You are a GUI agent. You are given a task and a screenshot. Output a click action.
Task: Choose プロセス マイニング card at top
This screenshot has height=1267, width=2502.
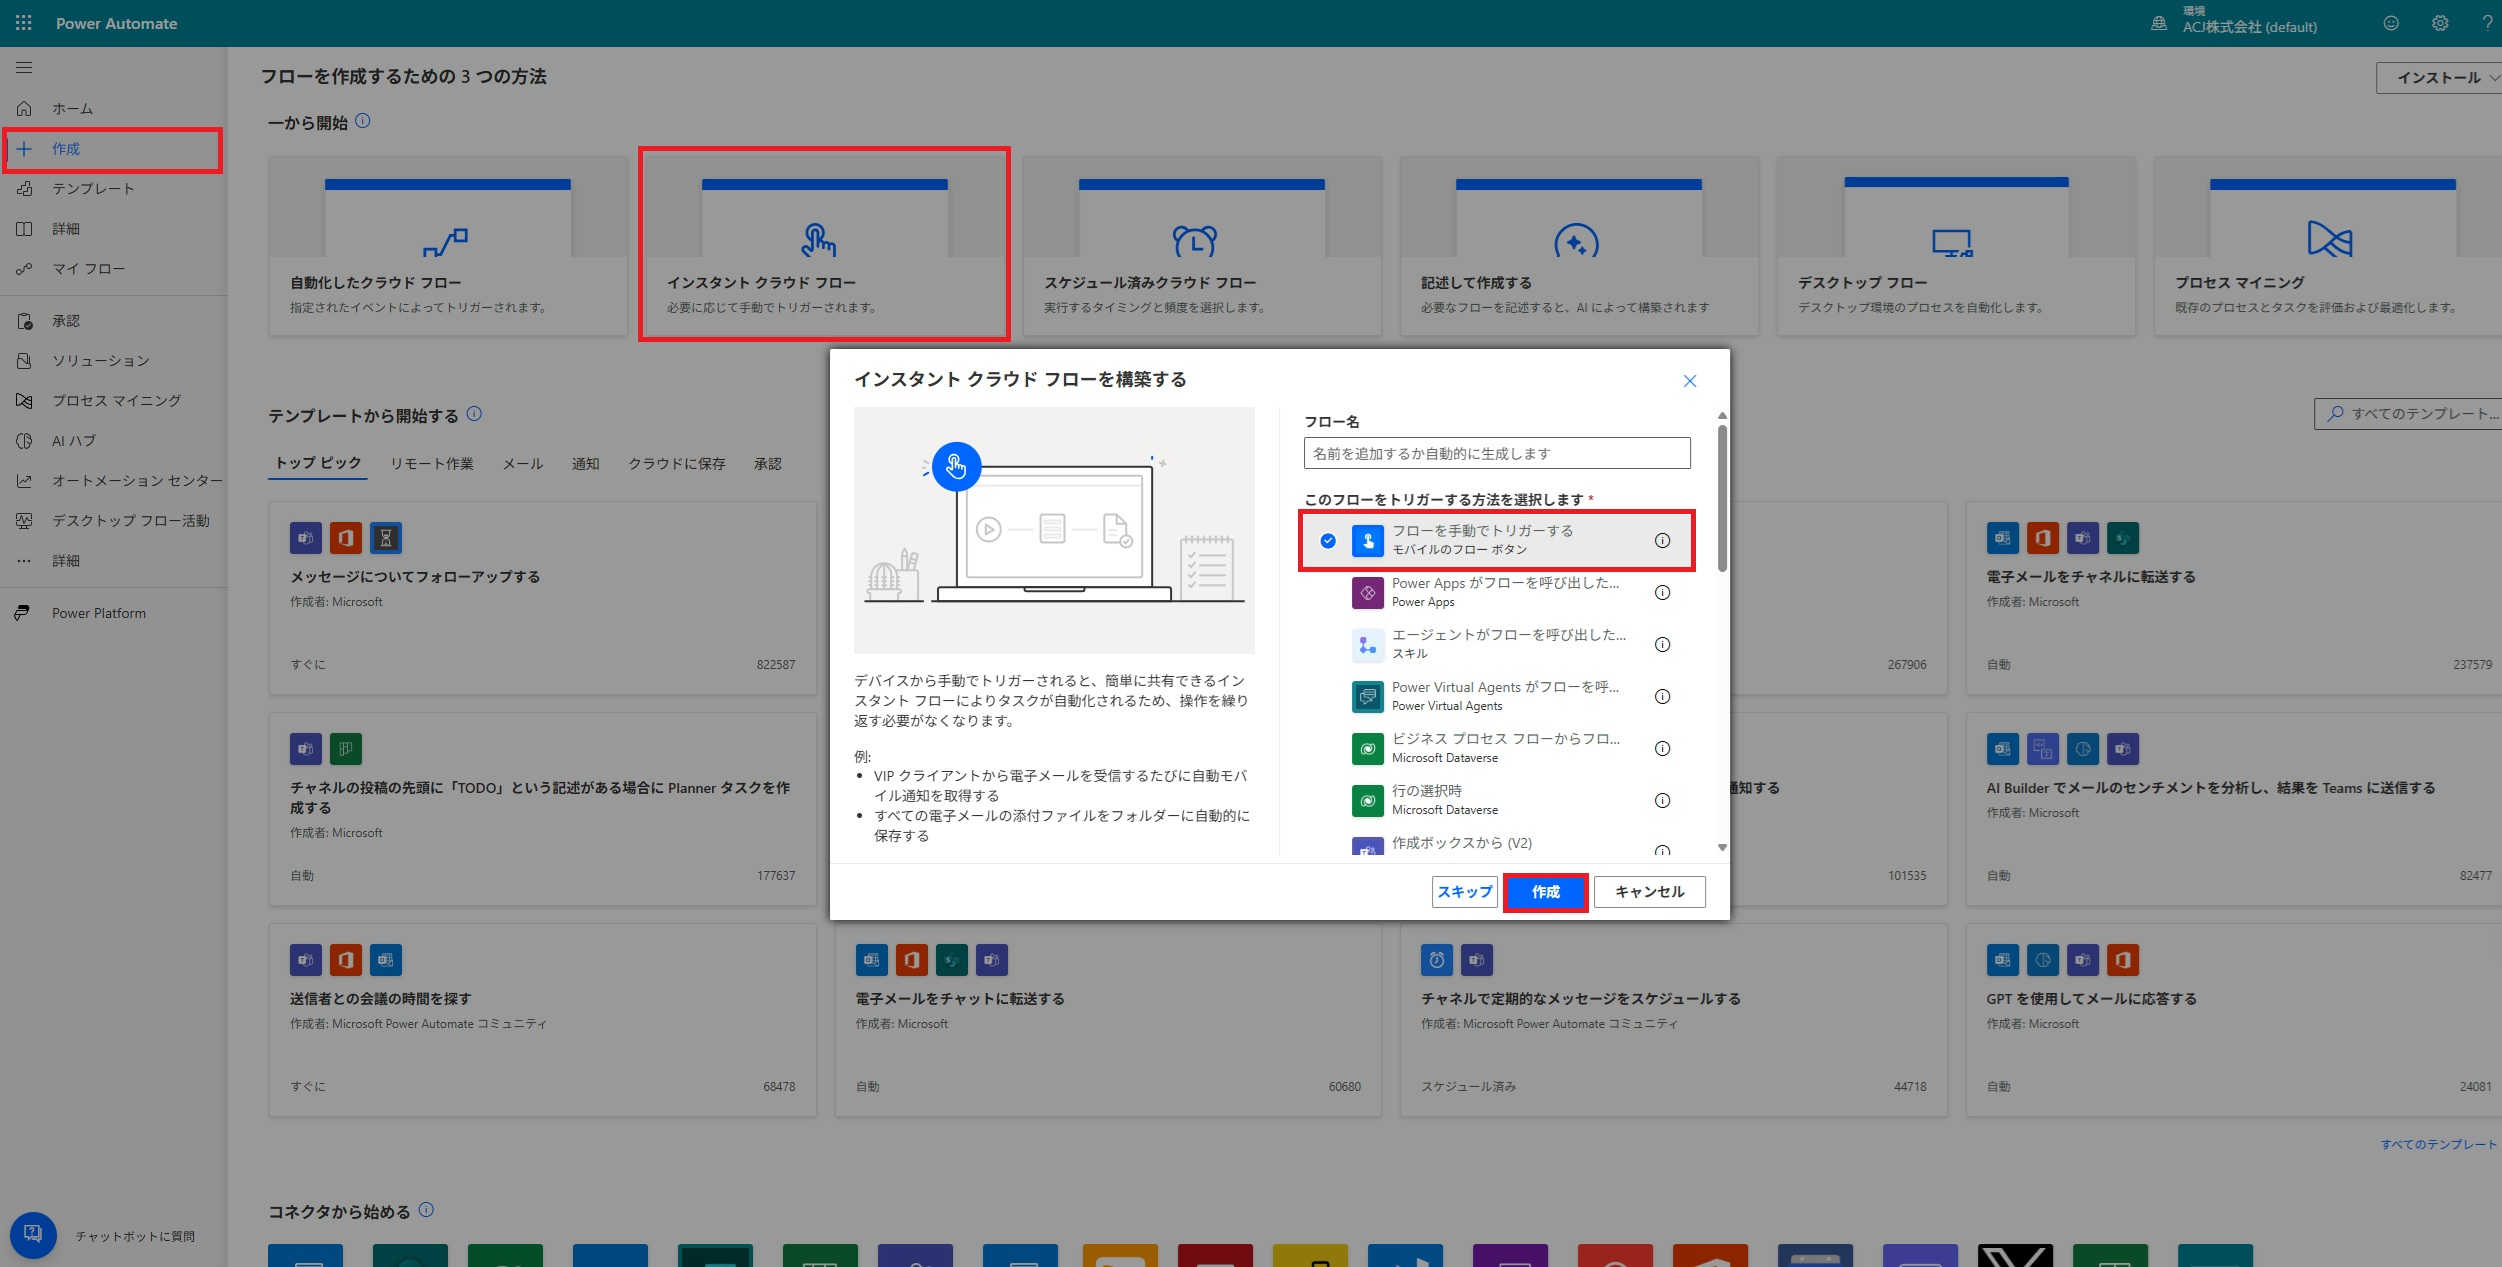point(2330,246)
